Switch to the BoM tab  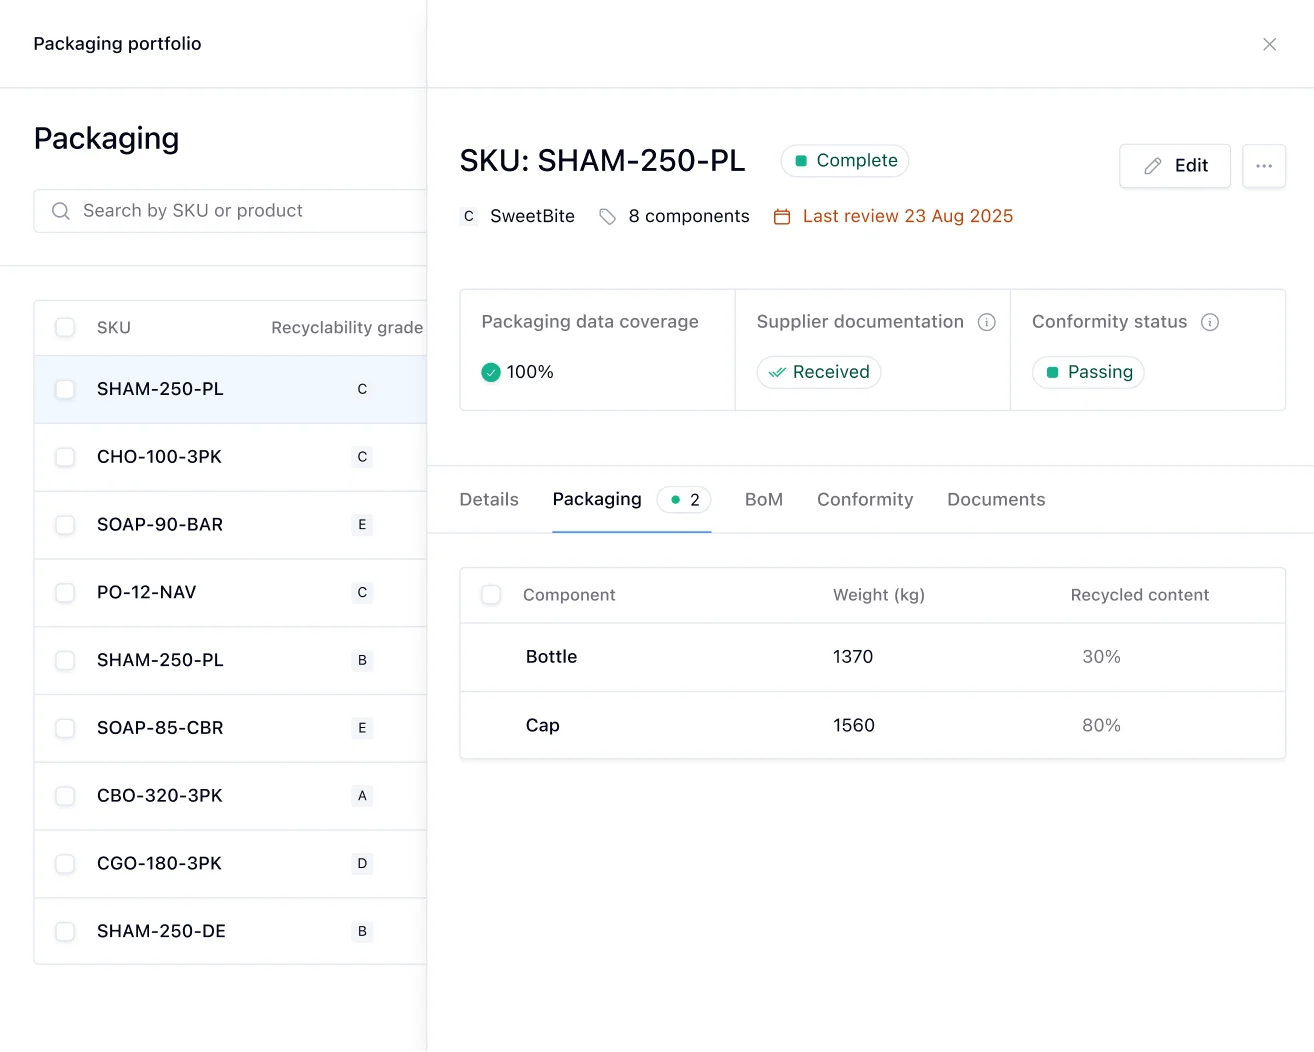[x=764, y=499]
